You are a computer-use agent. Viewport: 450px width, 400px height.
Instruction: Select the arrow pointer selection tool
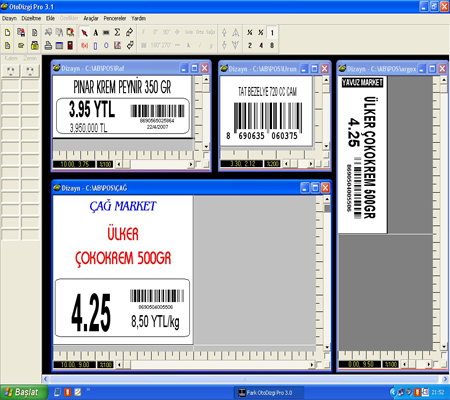coord(85,32)
